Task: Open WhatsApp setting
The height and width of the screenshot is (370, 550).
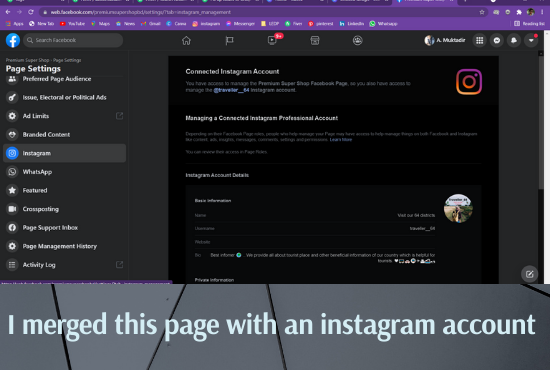Action: [65, 171]
